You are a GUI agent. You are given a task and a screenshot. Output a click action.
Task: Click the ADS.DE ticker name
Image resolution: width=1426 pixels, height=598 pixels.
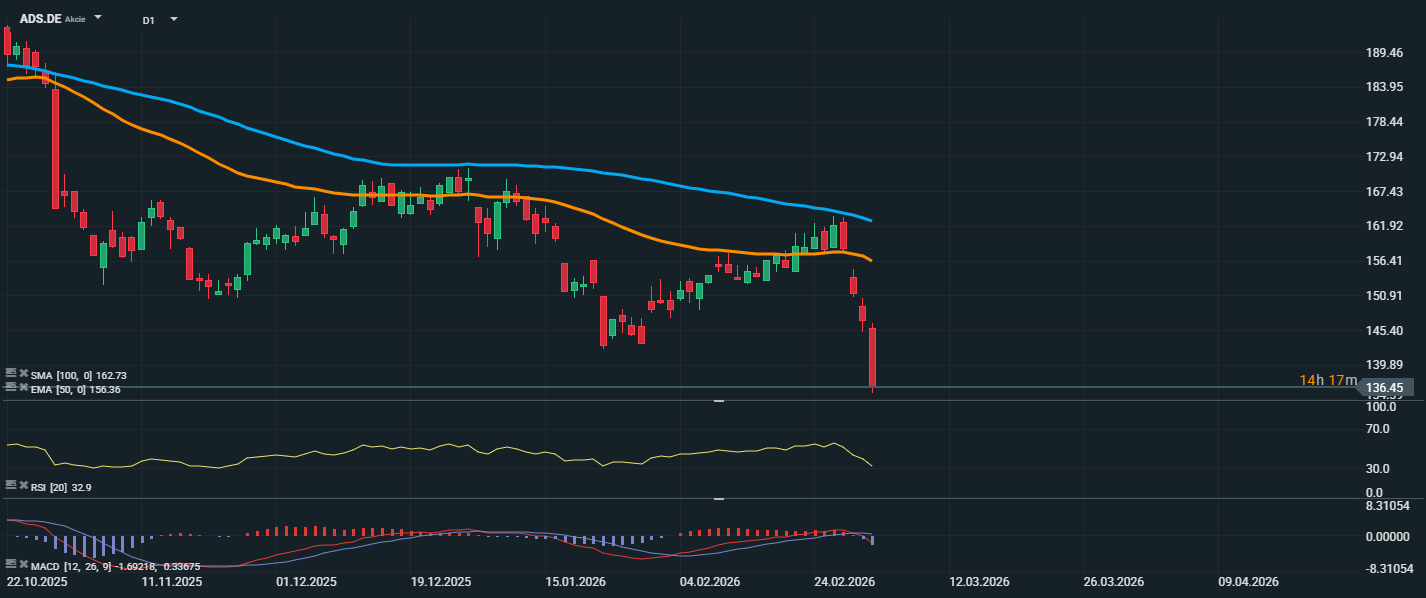[x=41, y=19]
